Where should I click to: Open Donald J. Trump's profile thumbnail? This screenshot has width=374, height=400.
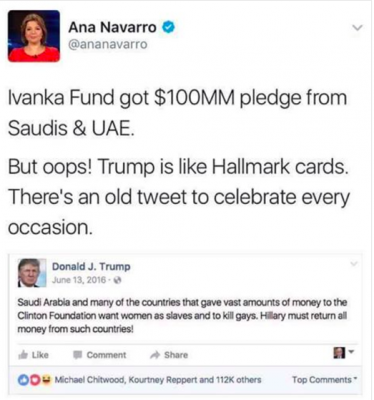point(32,273)
